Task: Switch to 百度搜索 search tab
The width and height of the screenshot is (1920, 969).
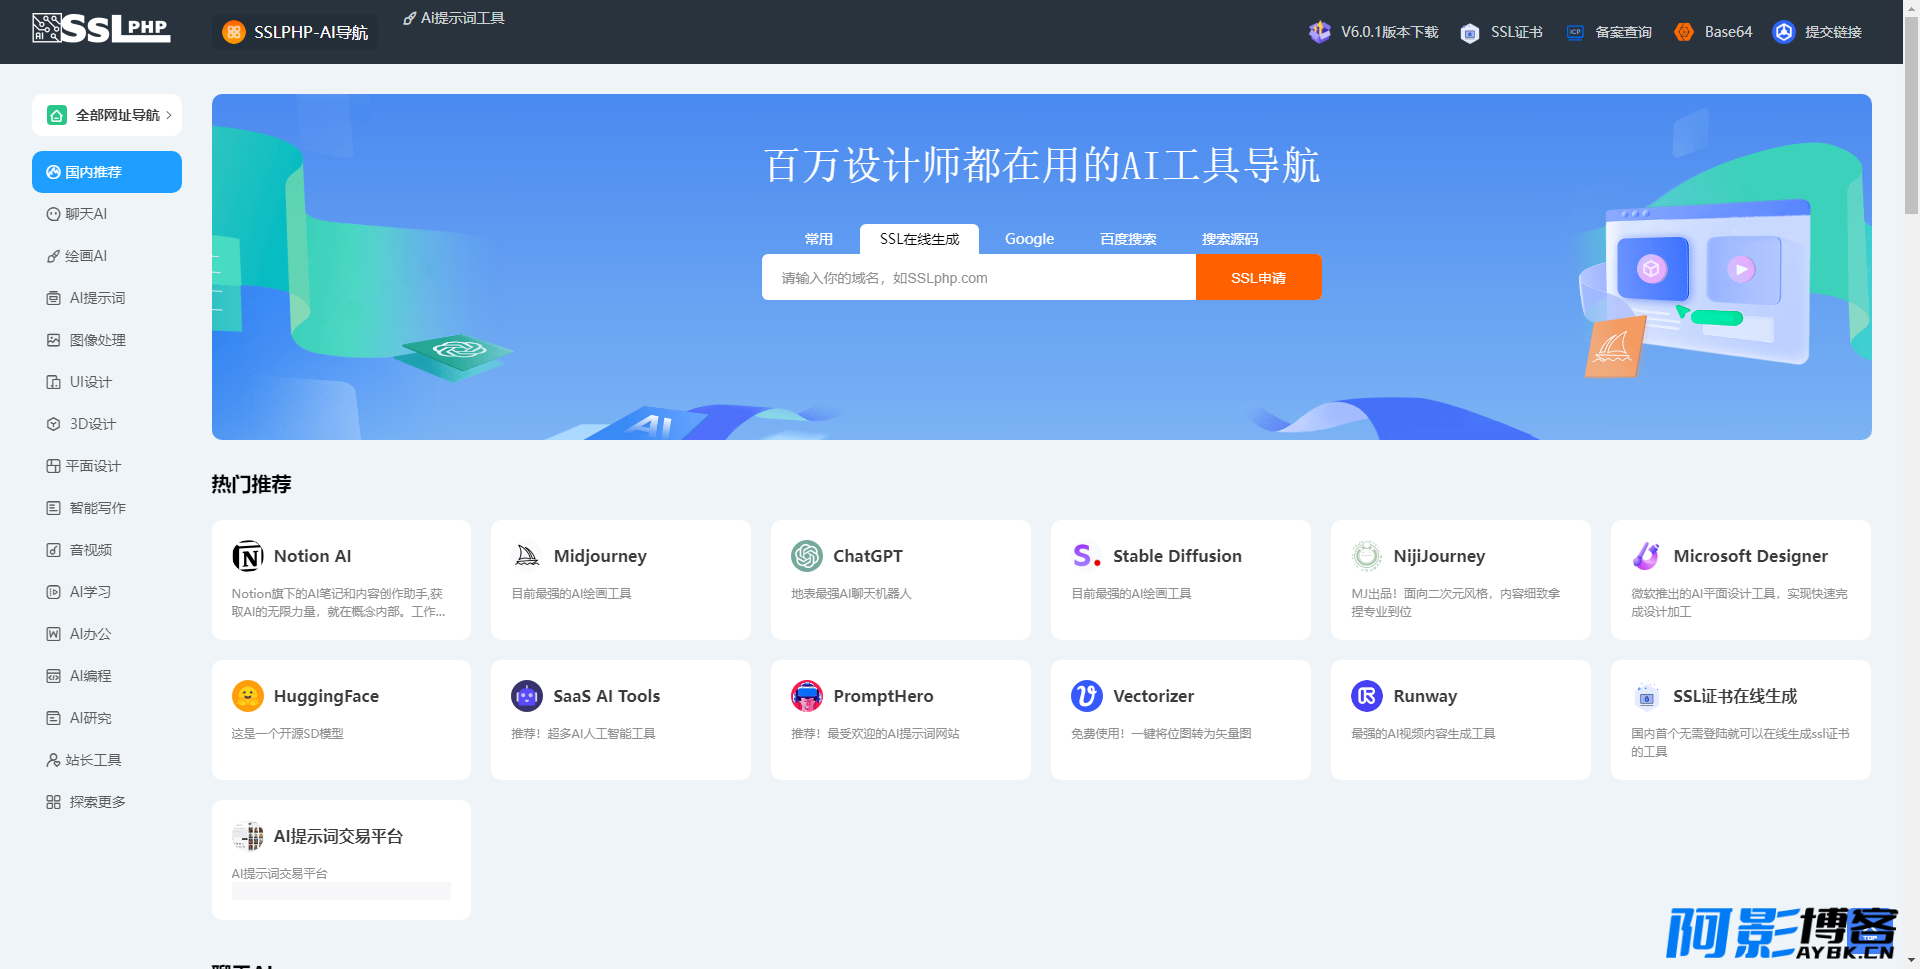Action: click(1128, 239)
